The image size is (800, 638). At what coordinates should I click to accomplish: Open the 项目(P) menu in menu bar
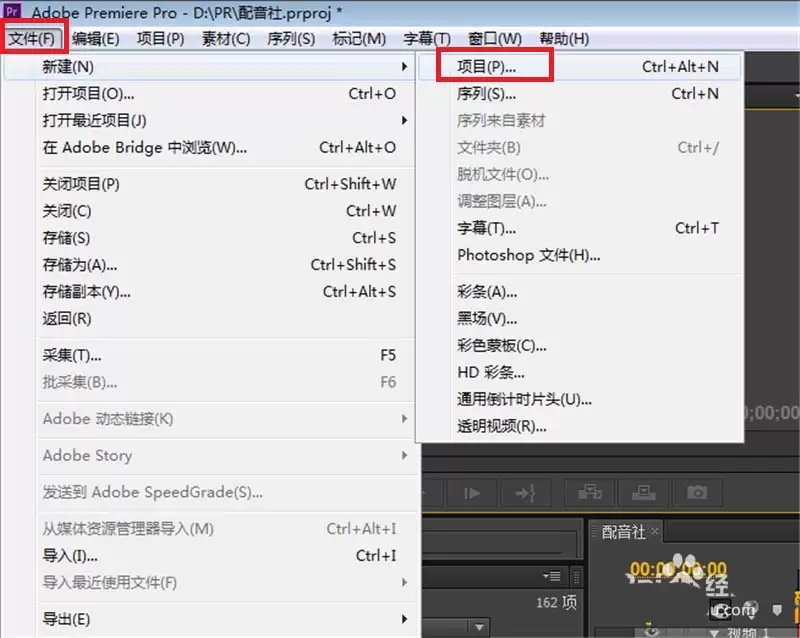click(x=161, y=39)
